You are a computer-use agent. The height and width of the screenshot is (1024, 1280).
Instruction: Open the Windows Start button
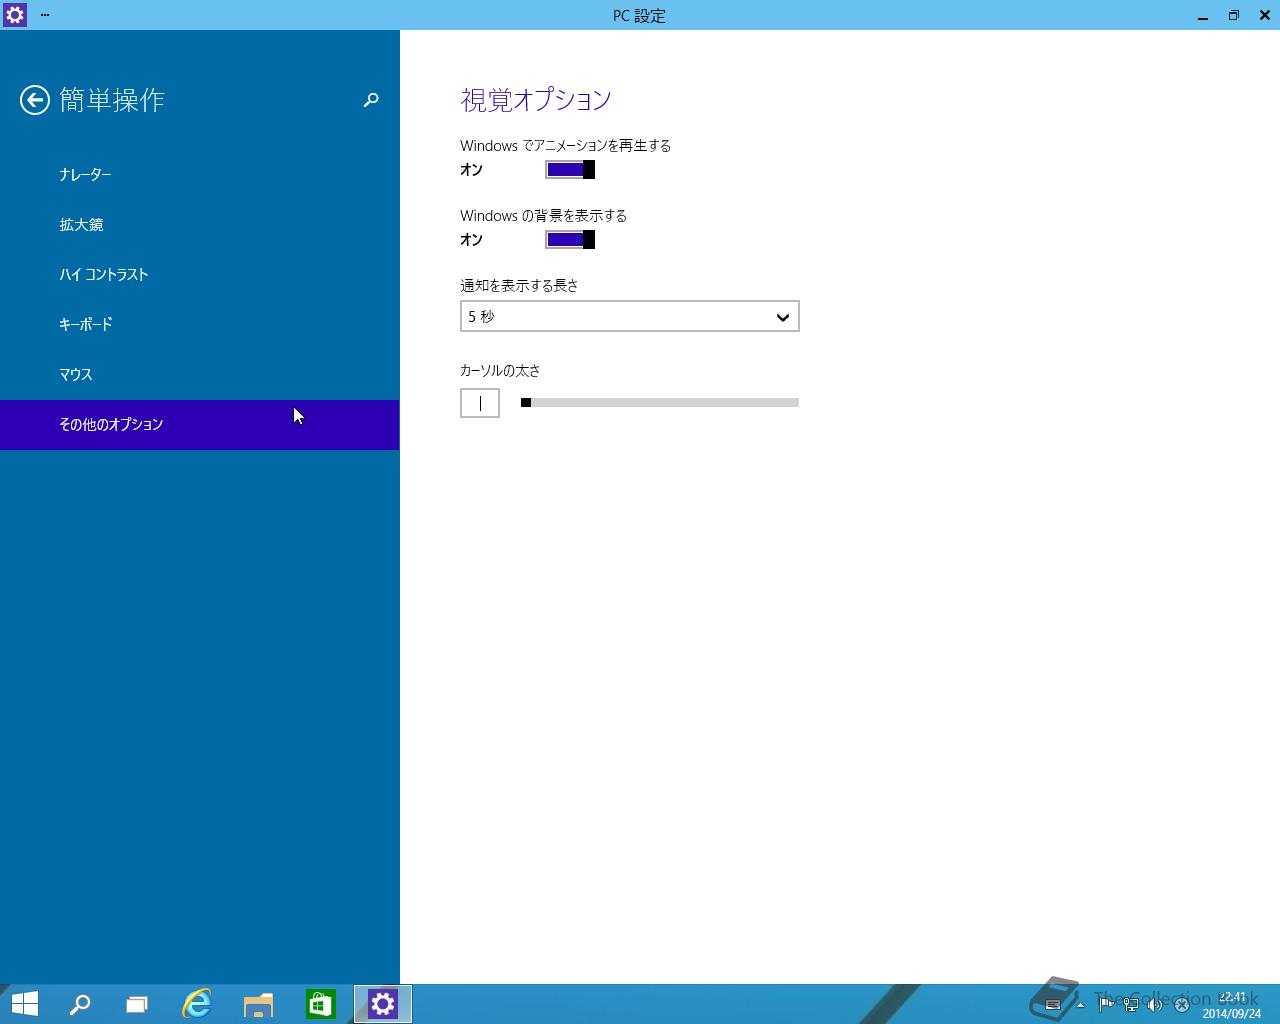coord(24,1004)
